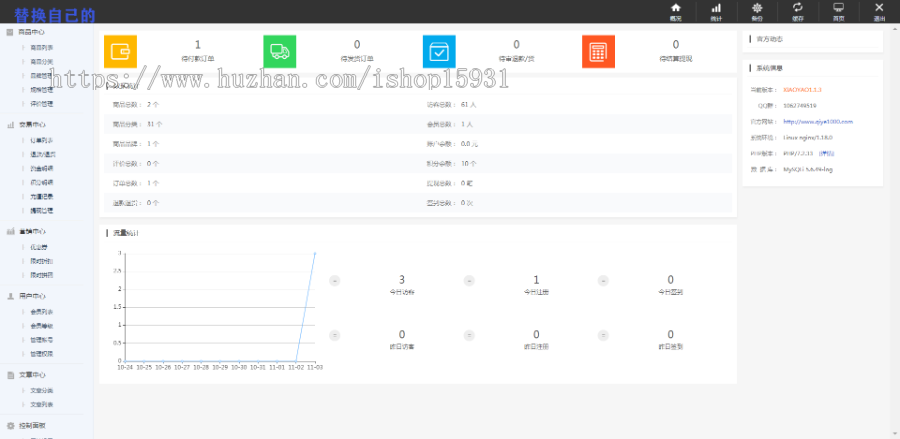Expand the 控制面板 sidebar section

click(30, 425)
